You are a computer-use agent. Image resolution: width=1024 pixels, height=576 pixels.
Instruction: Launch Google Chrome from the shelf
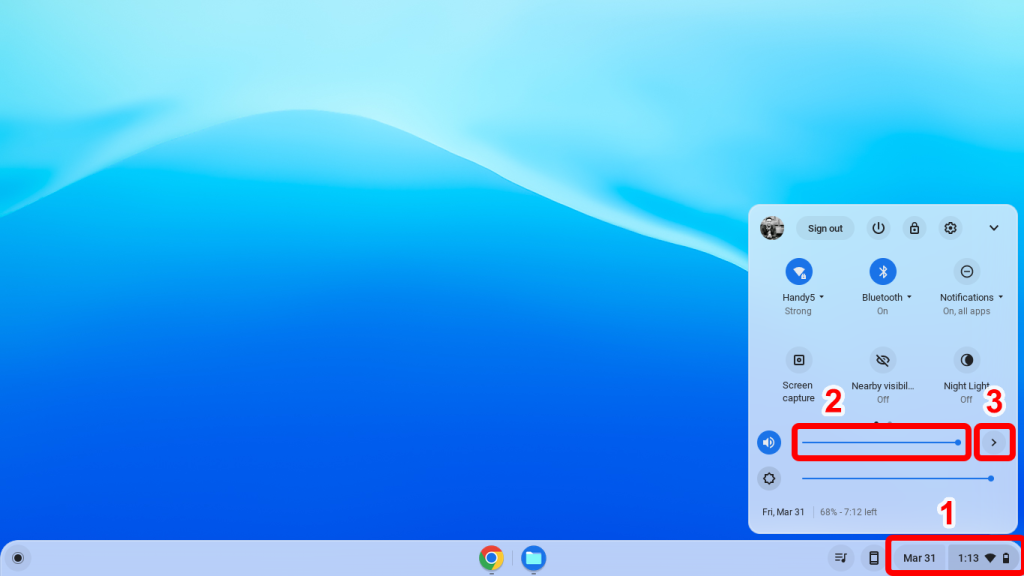coord(491,557)
